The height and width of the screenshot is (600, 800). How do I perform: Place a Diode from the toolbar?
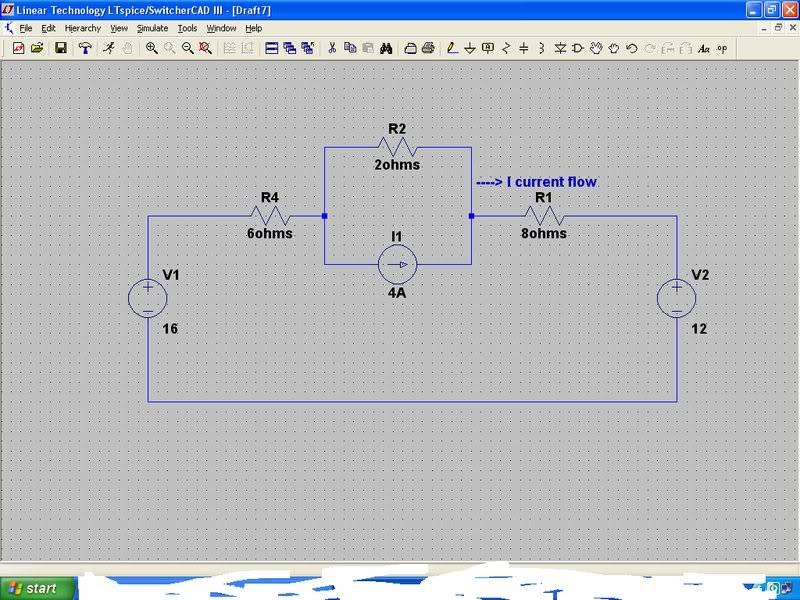click(x=560, y=48)
